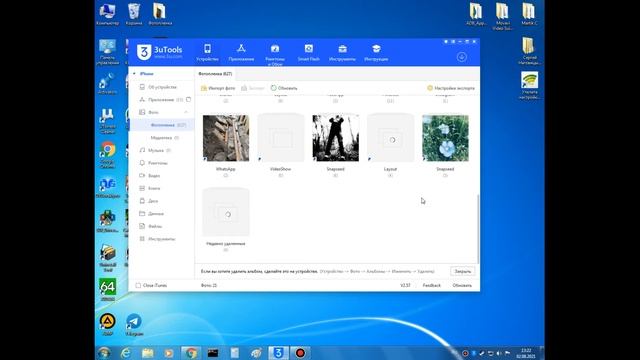Click the 3uTools logo
Screen dimensions: 640x360
(x=160, y=52)
